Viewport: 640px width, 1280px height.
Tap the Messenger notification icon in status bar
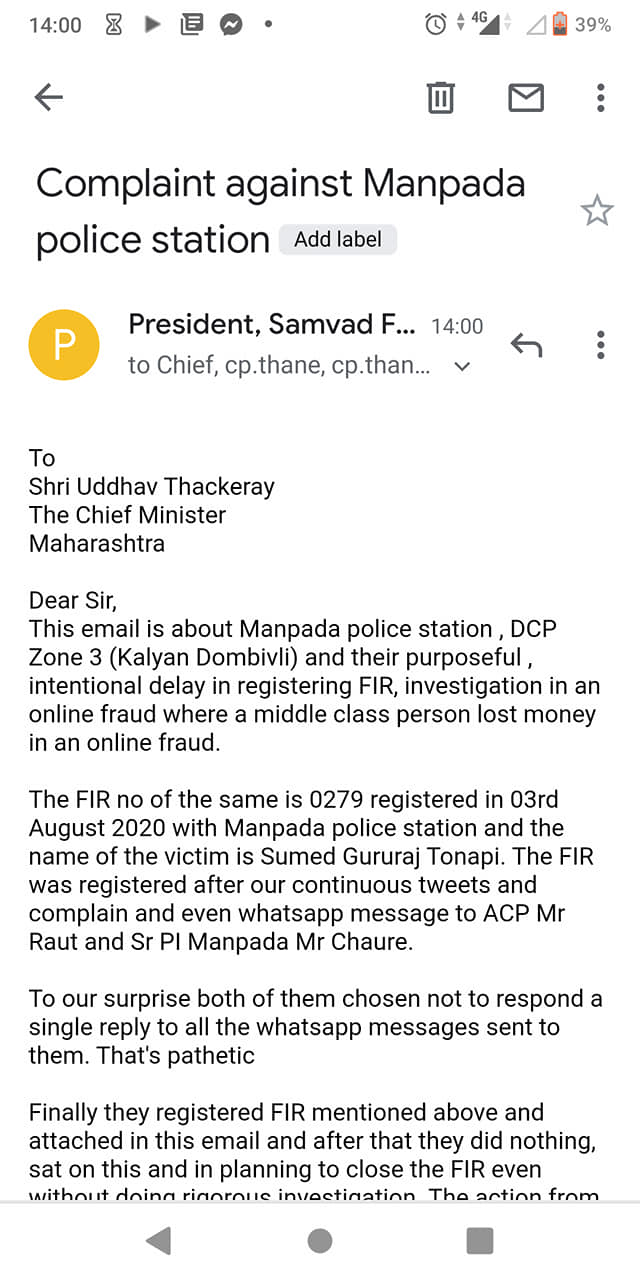231,25
